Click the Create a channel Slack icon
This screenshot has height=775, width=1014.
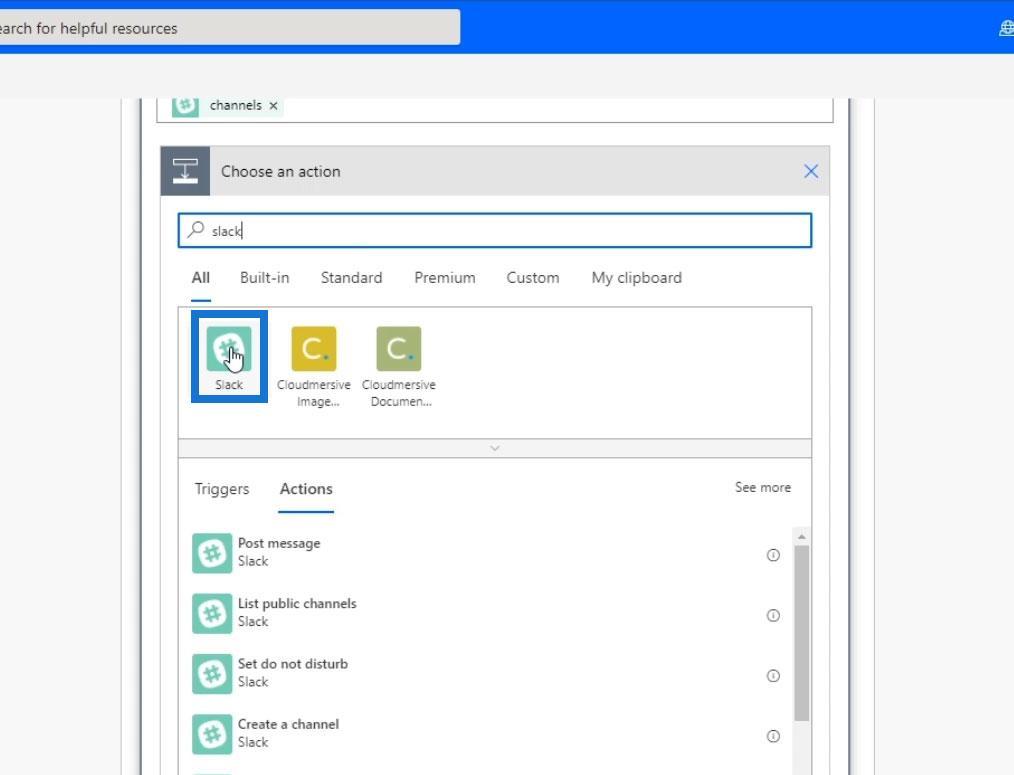pos(212,734)
